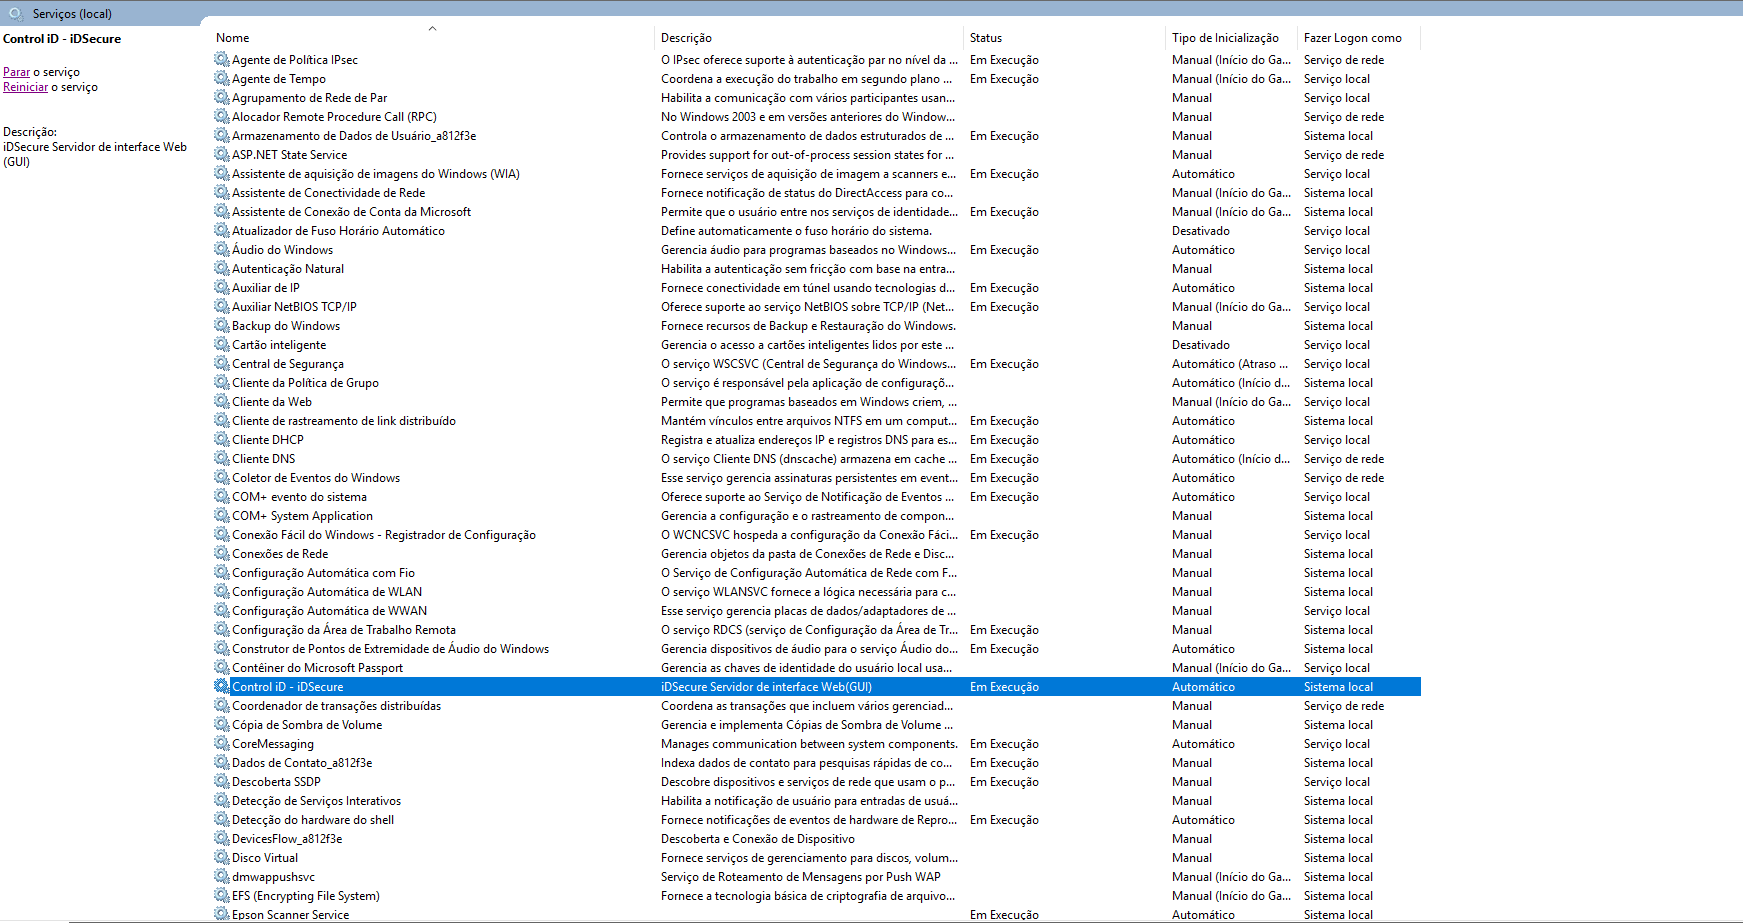This screenshot has height=923, width=1743.
Task: Select Cliente da Política de Grupo
Action: pos(305,383)
